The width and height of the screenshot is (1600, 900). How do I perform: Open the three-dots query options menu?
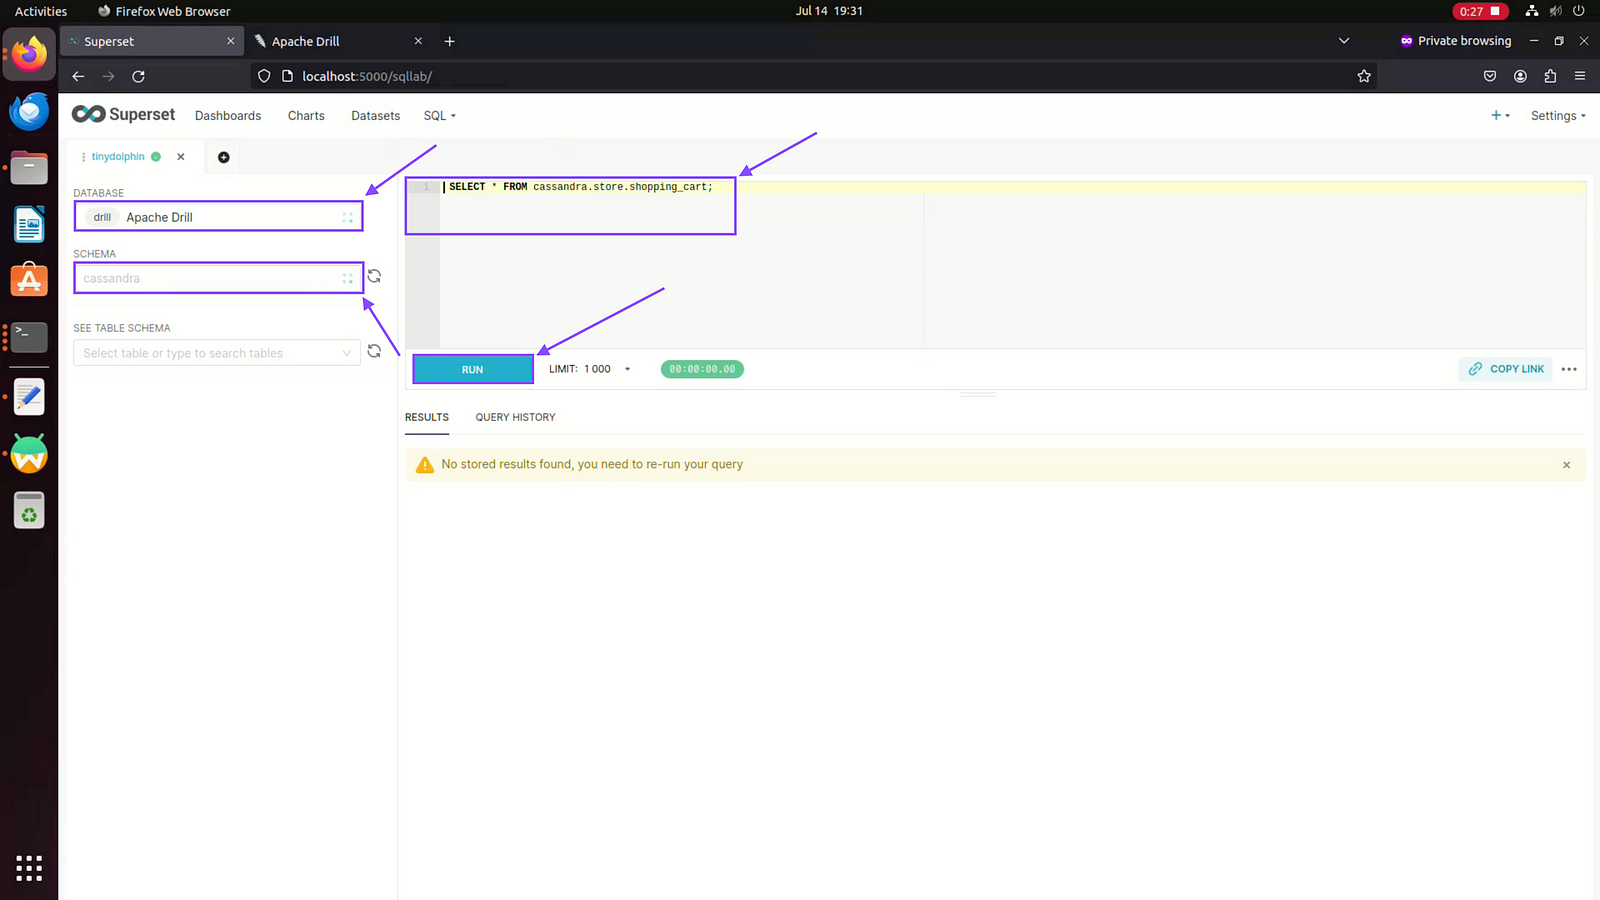pos(1569,369)
